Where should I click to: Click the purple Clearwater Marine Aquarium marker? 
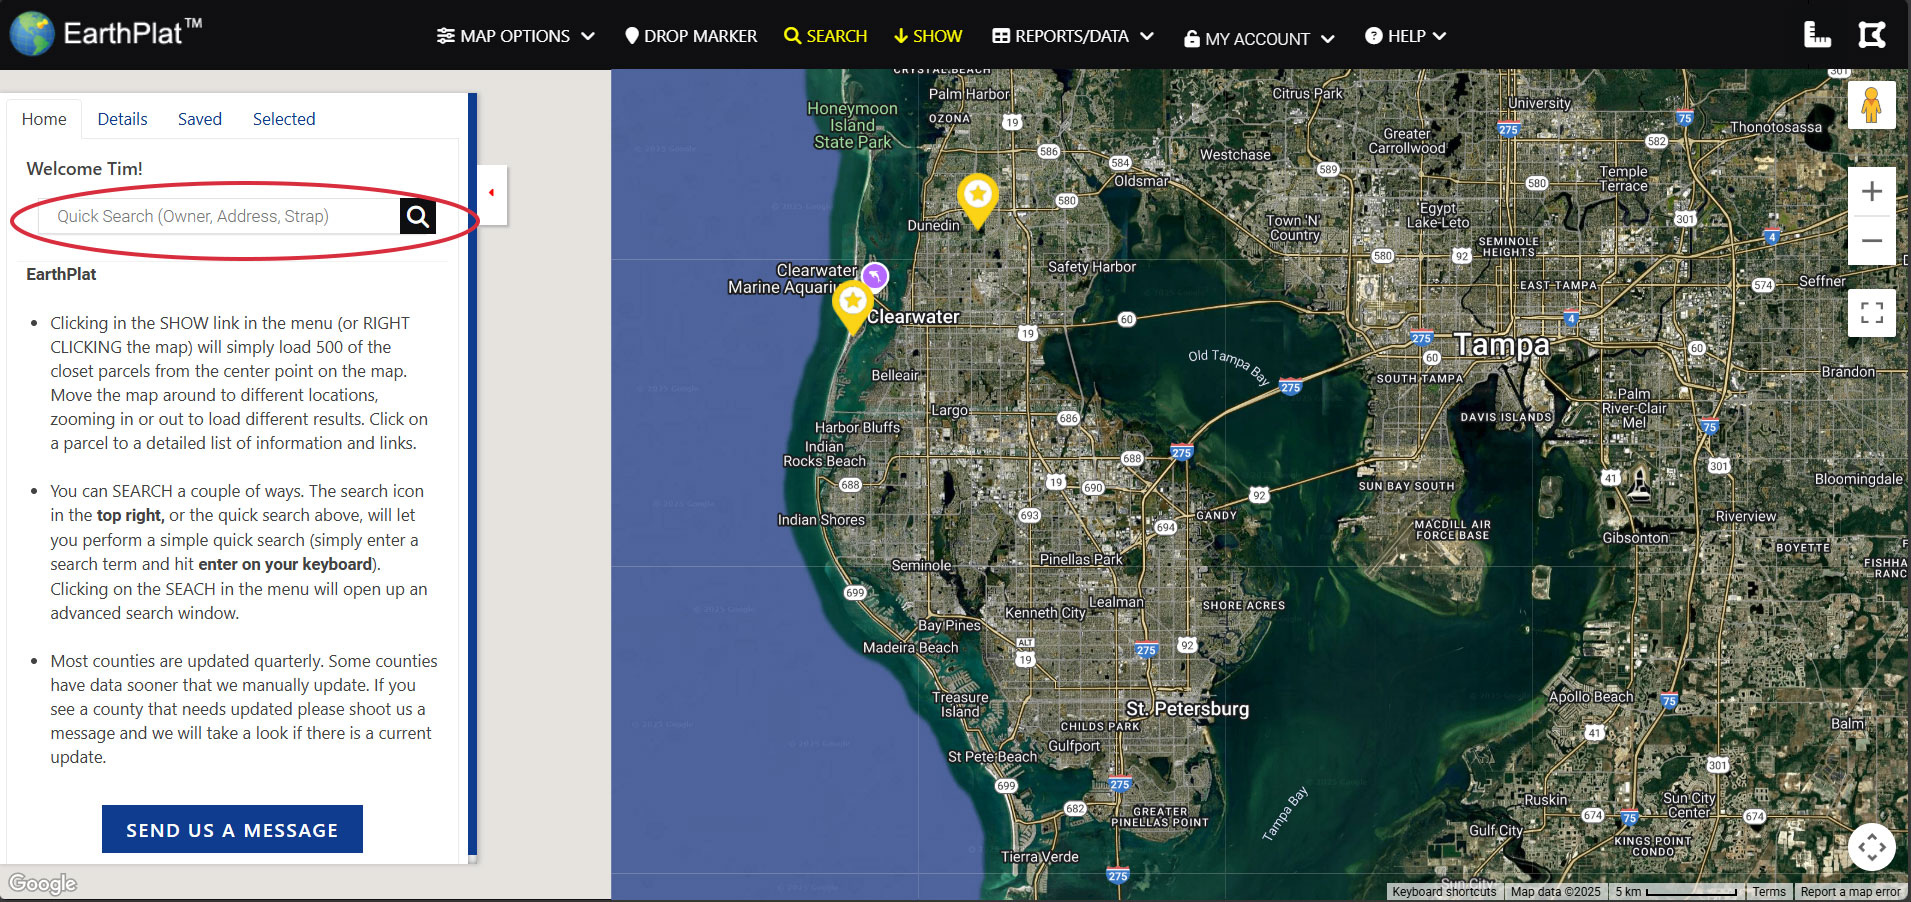[875, 275]
